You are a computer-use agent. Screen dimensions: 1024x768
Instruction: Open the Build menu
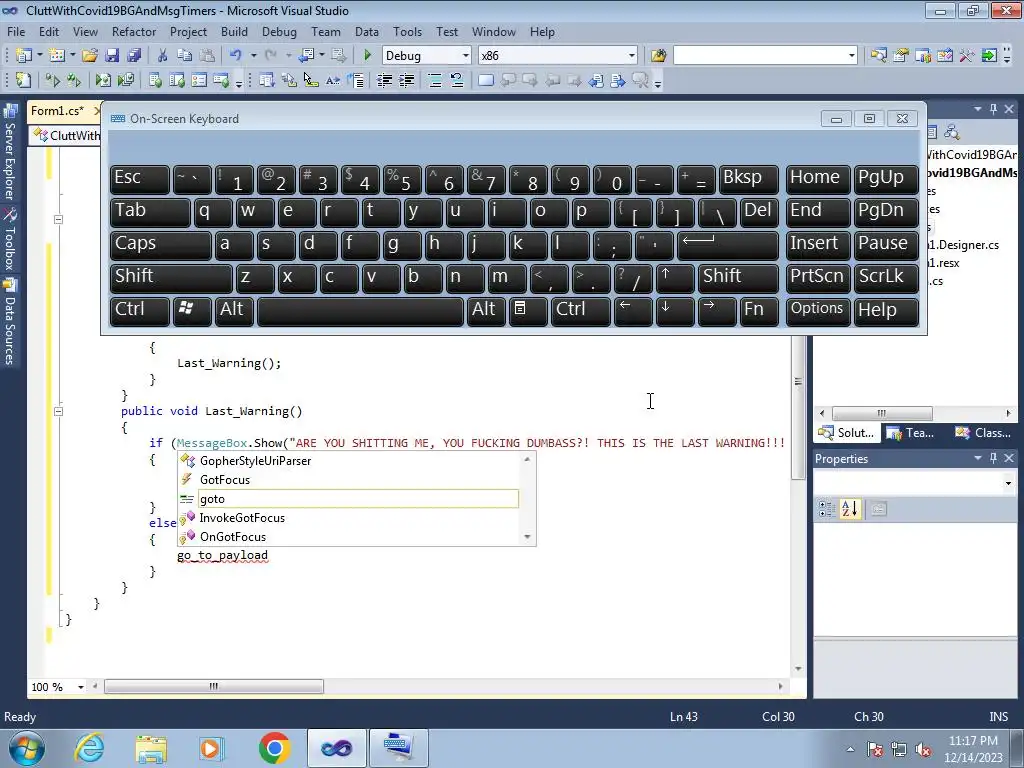(x=234, y=32)
